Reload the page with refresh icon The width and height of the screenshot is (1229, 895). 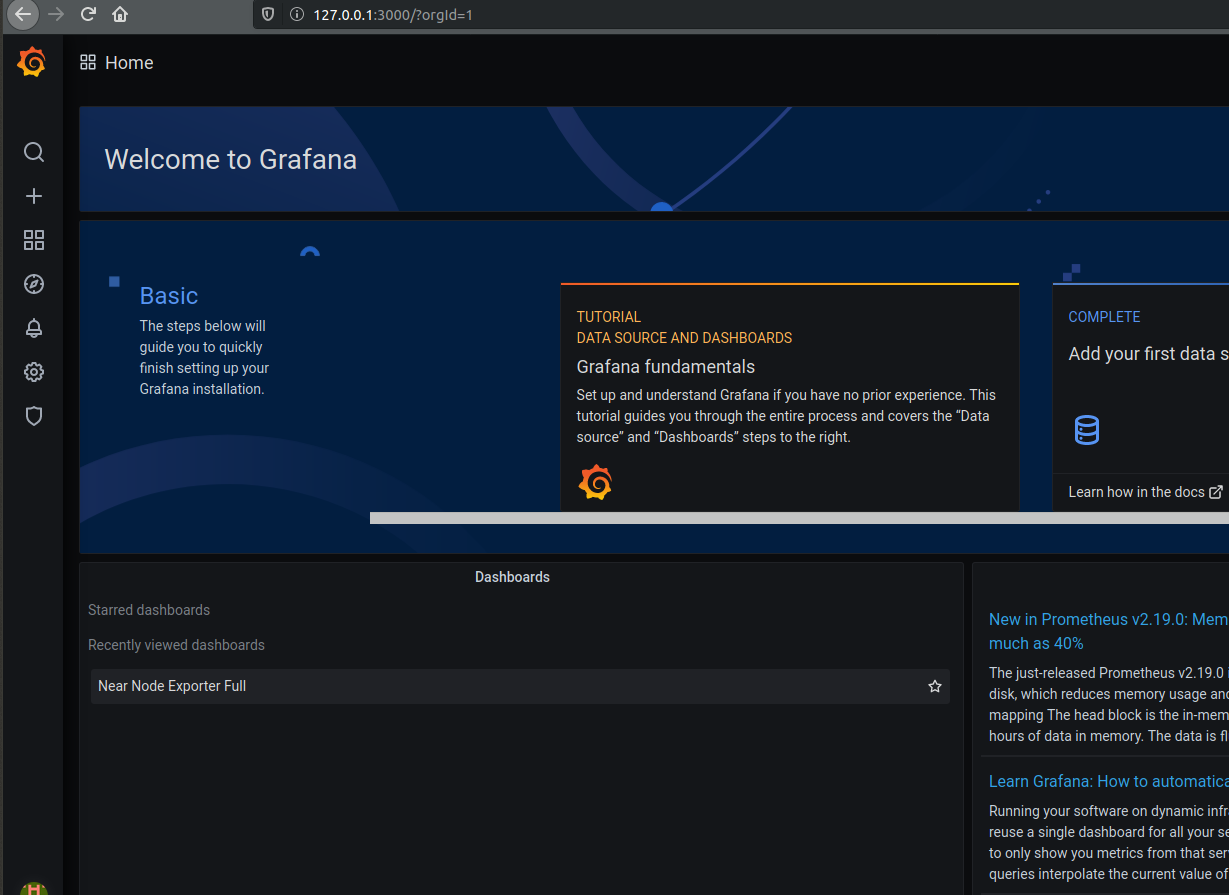(x=88, y=14)
